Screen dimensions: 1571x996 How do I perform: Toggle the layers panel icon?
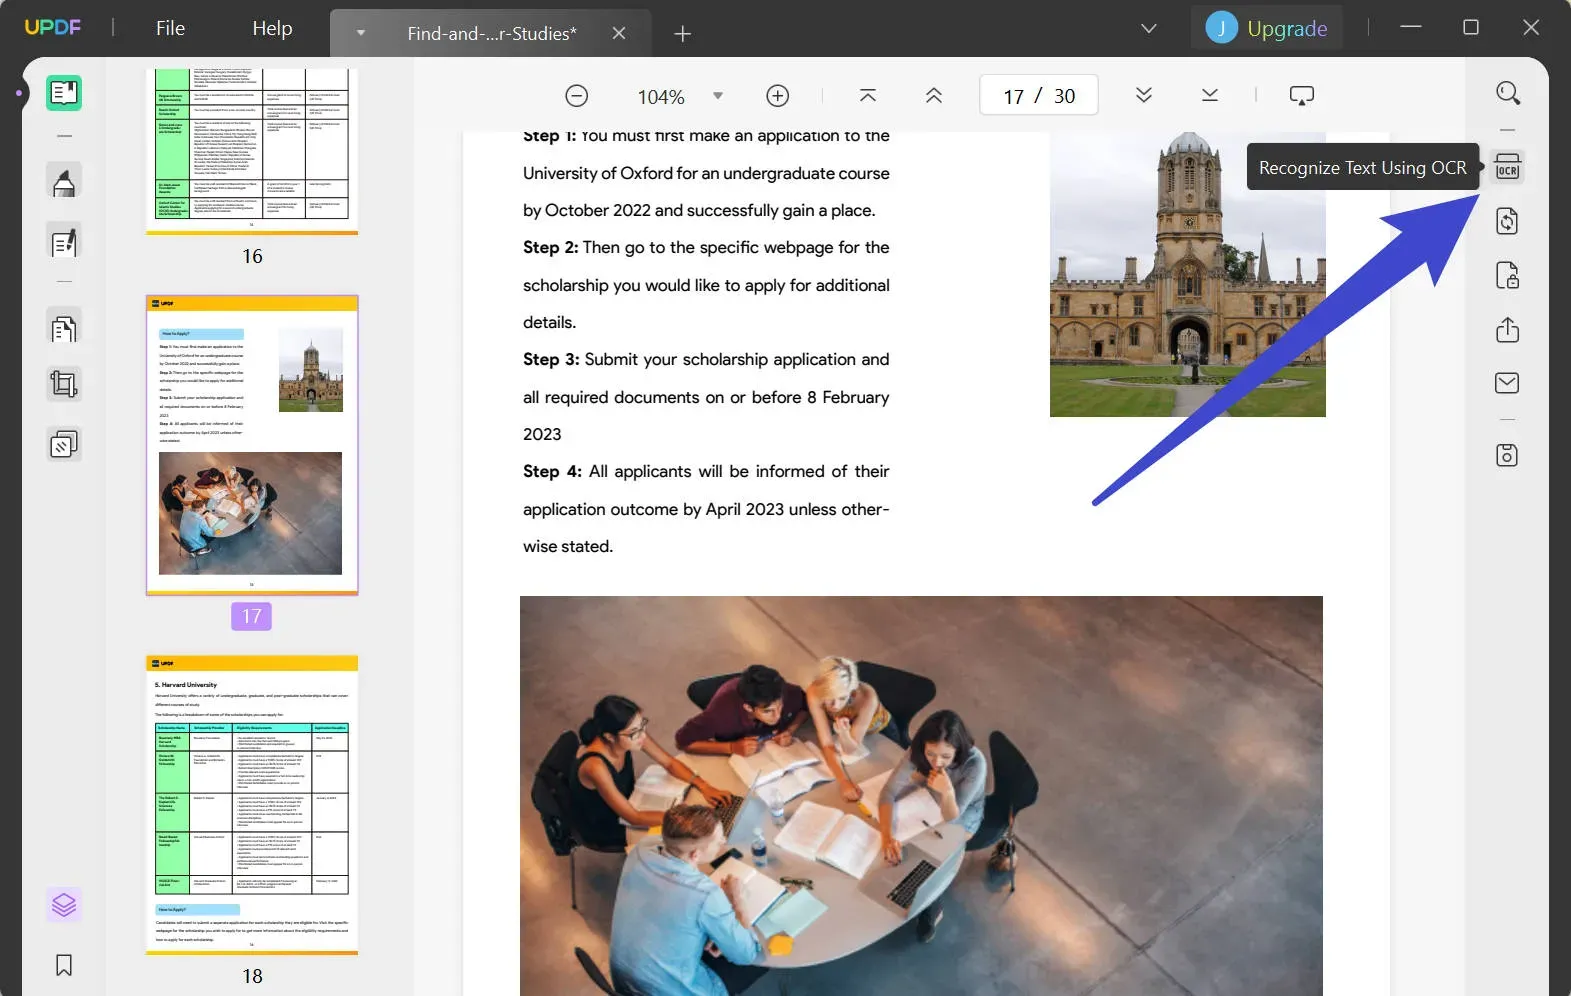click(x=64, y=905)
